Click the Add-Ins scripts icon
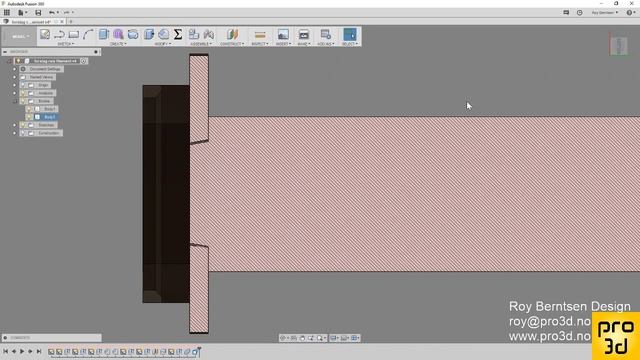Screen dimensions: 640x360 [325, 34]
